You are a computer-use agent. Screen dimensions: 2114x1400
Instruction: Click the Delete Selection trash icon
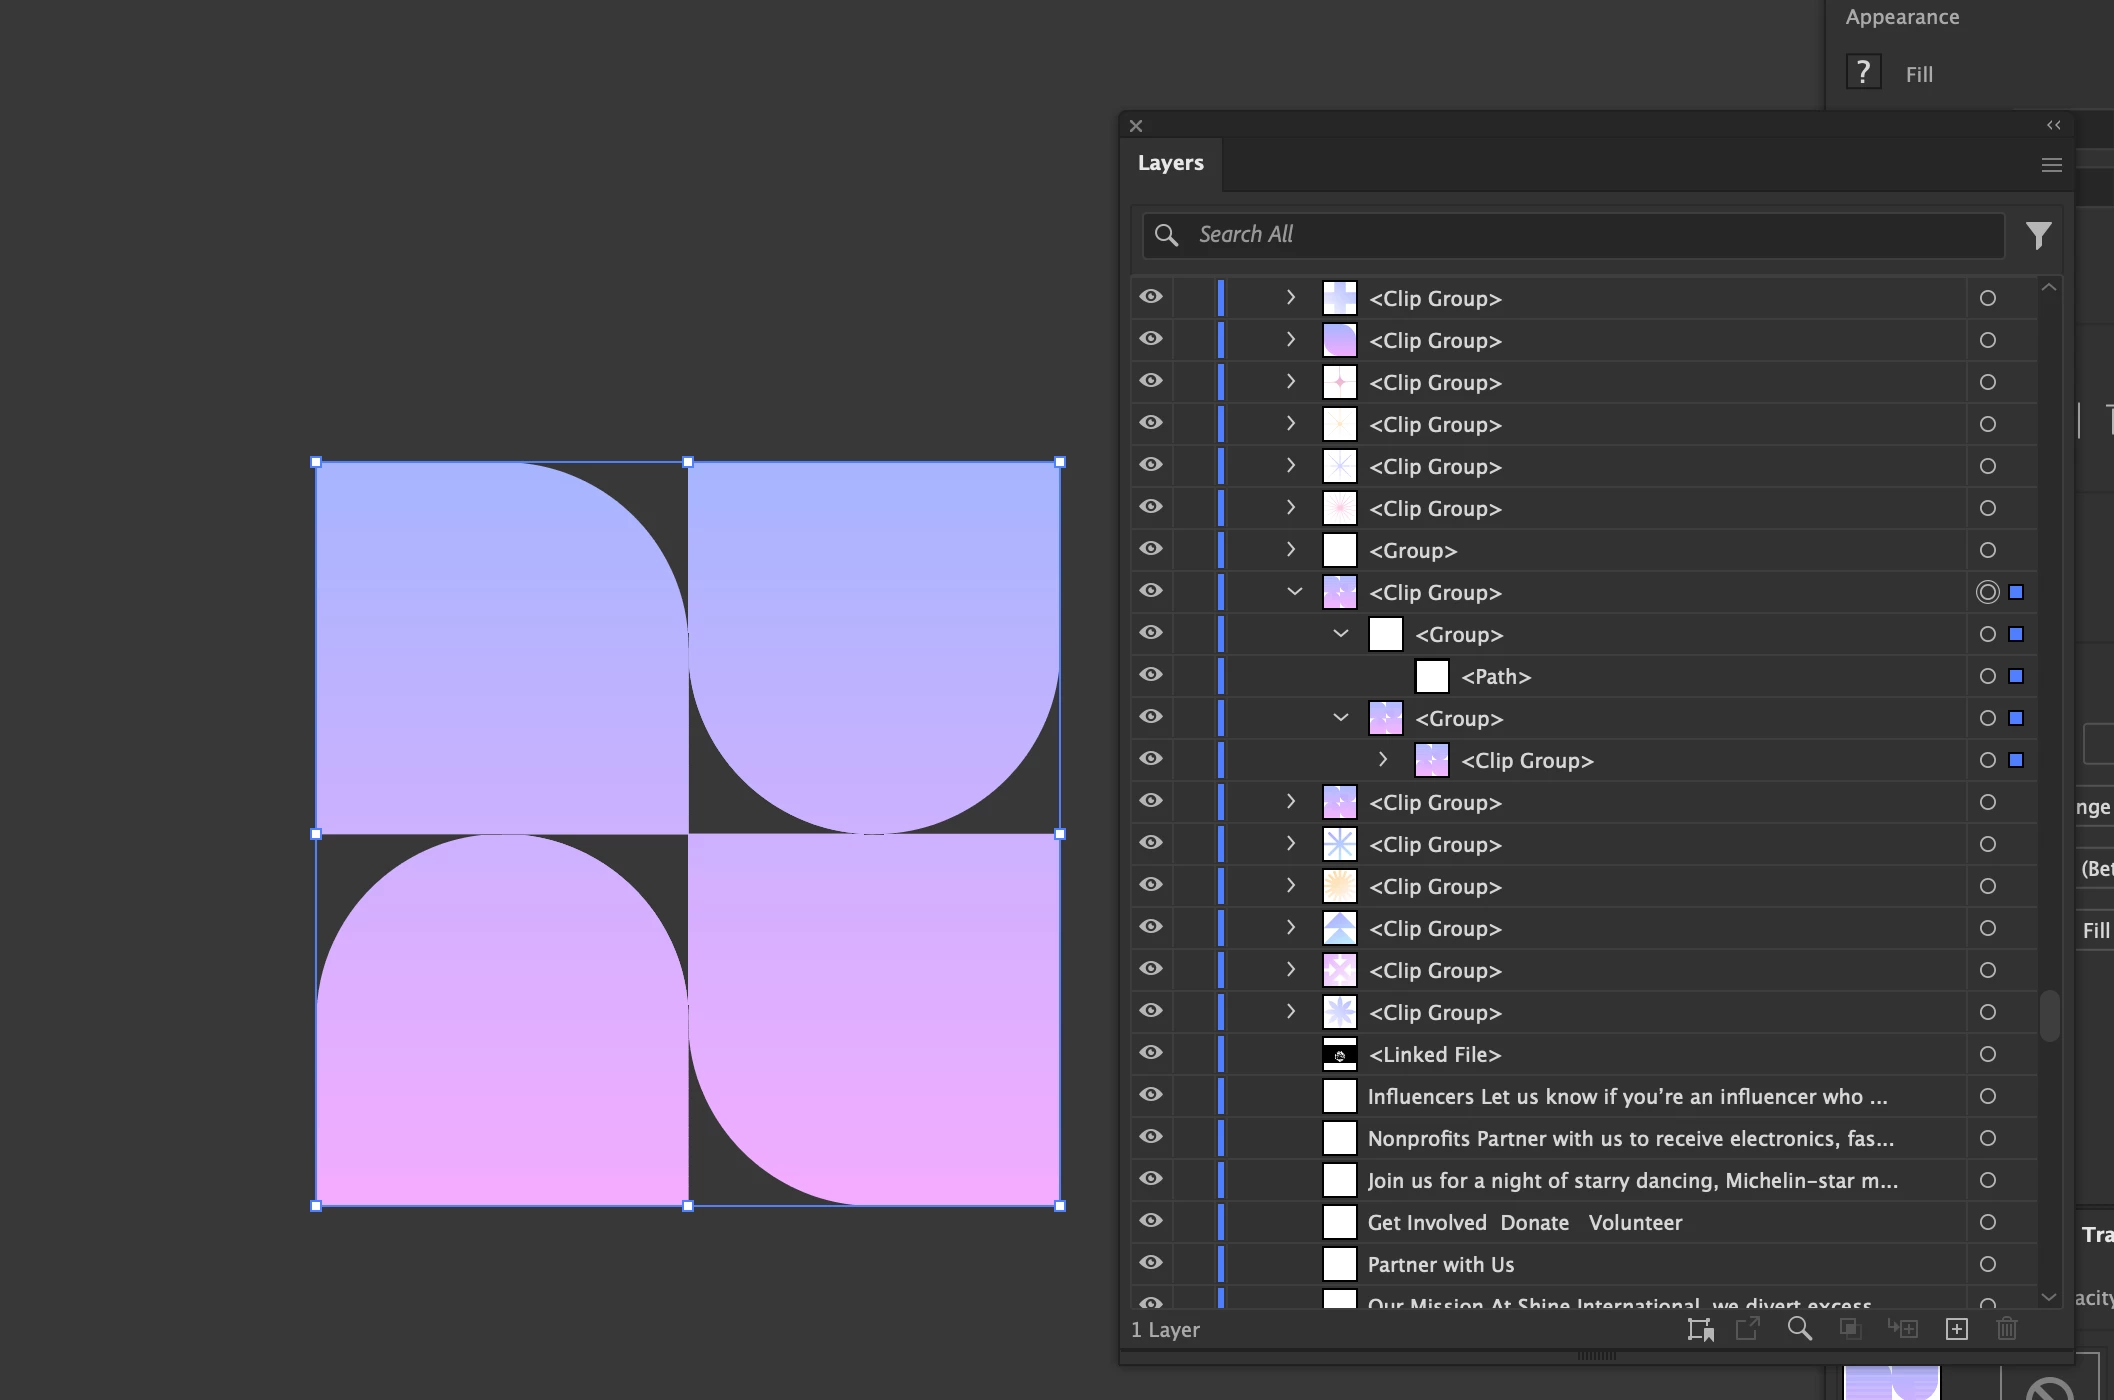pos(2007,1329)
